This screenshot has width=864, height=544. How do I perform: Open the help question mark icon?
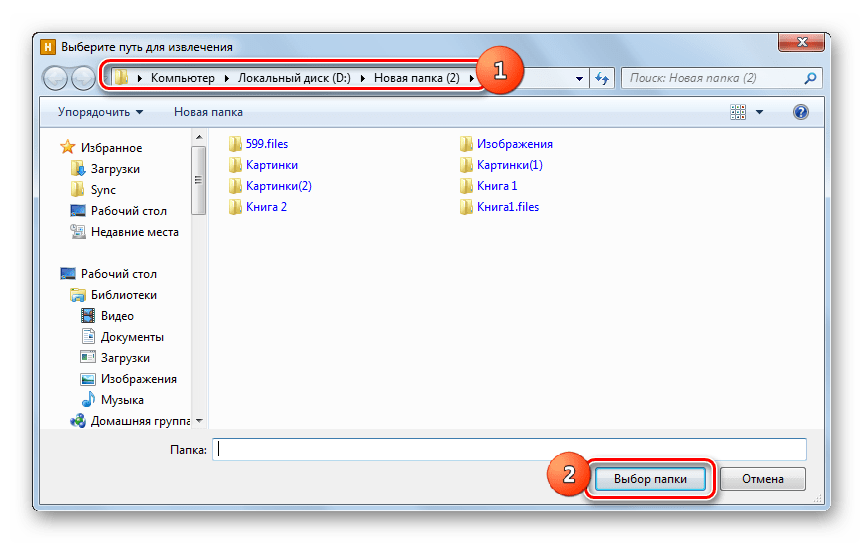801,112
